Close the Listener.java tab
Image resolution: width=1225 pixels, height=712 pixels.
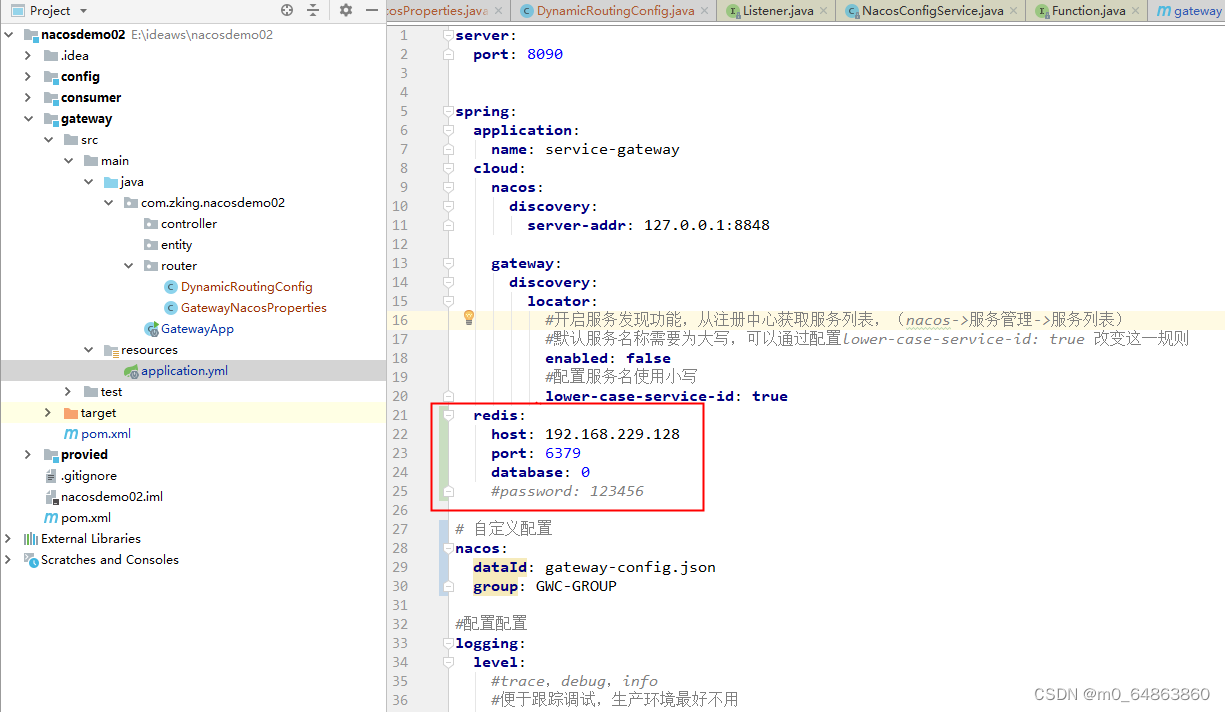[826, 11]
